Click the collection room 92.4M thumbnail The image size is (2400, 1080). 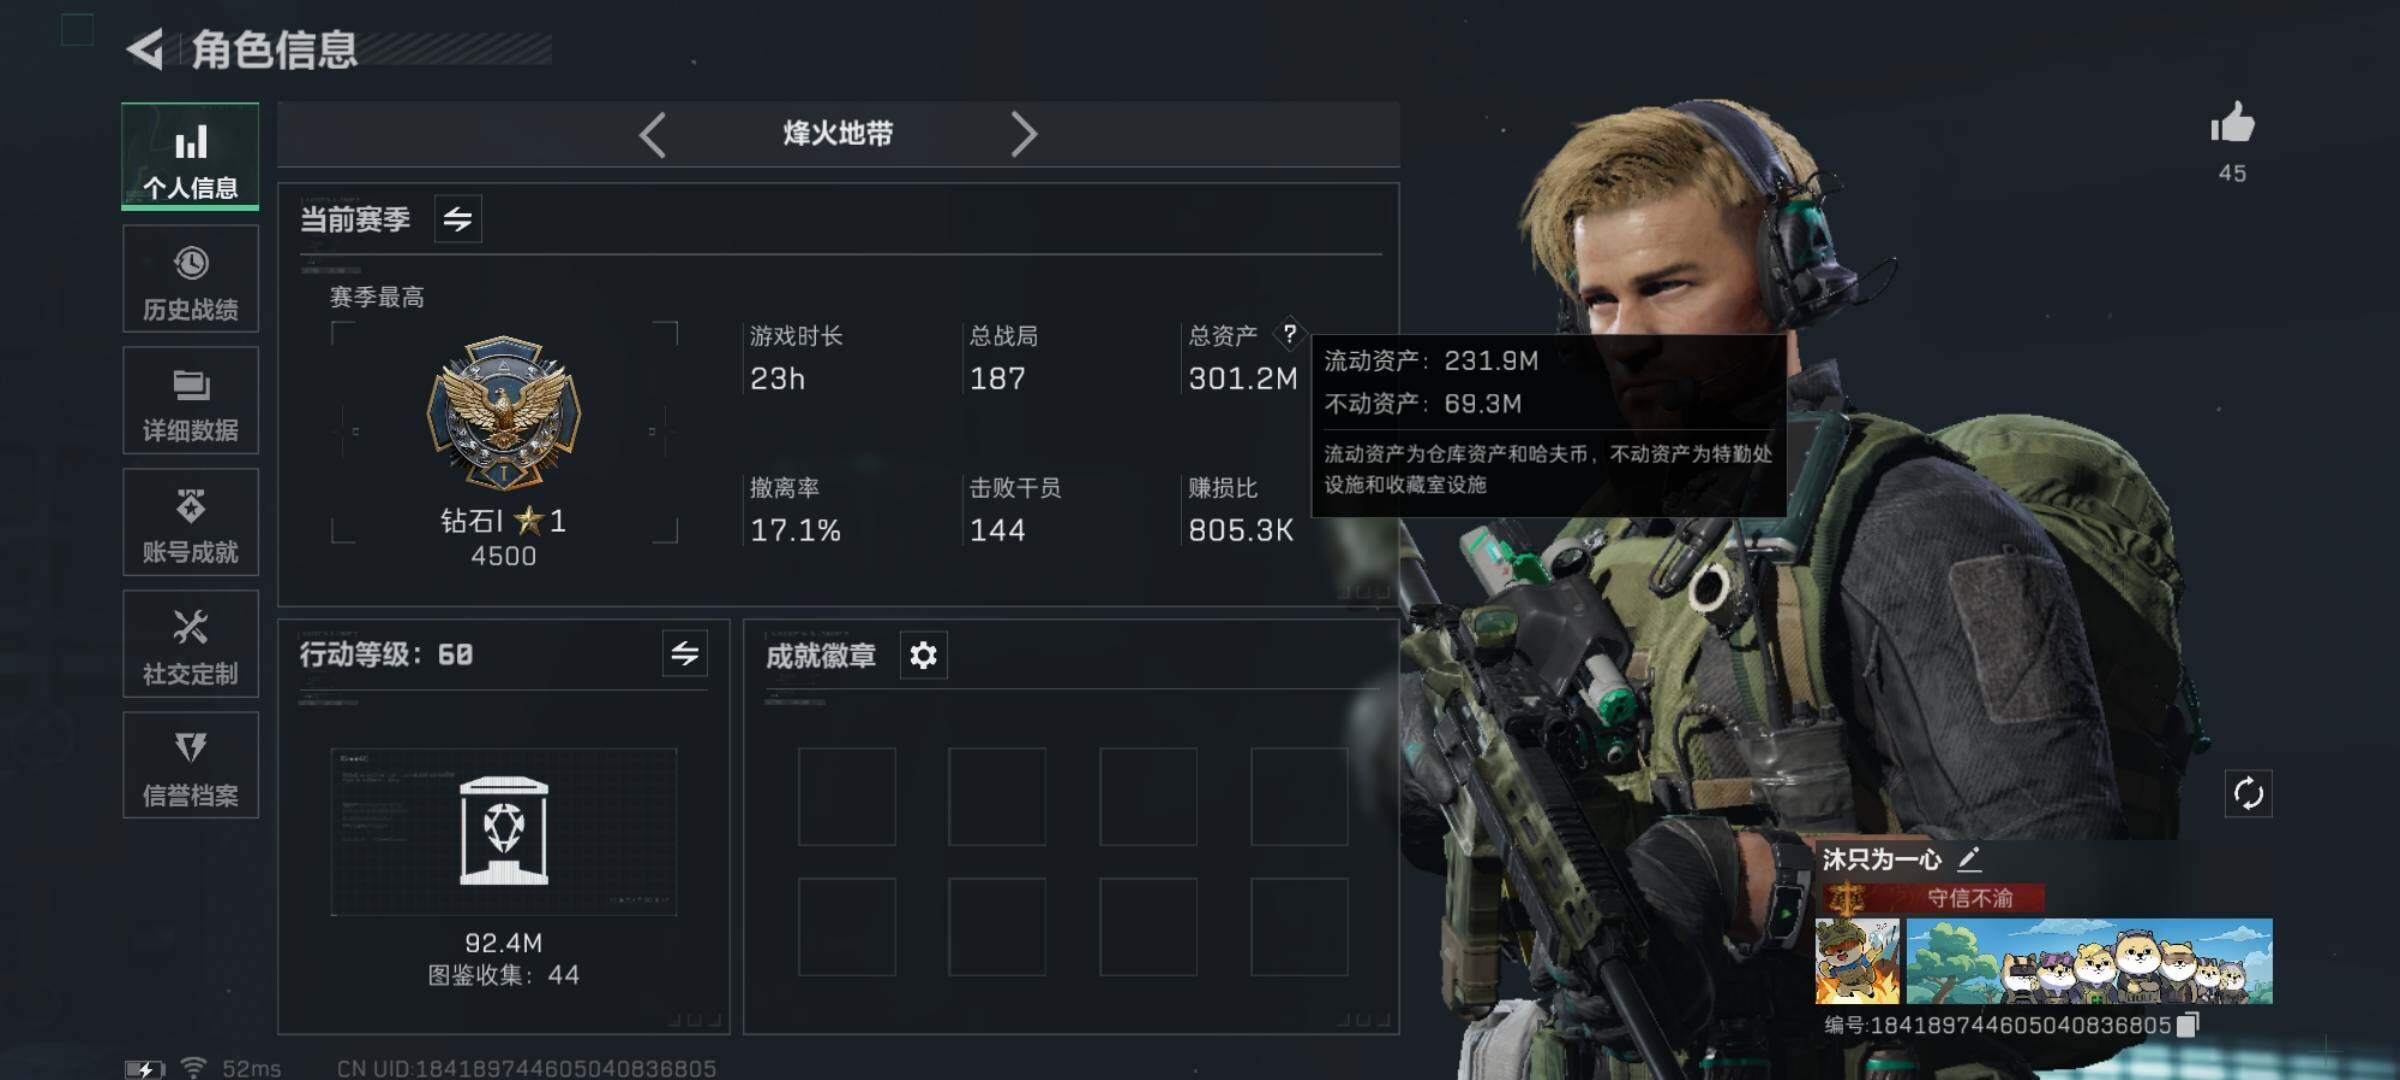[x=504, y=832]
